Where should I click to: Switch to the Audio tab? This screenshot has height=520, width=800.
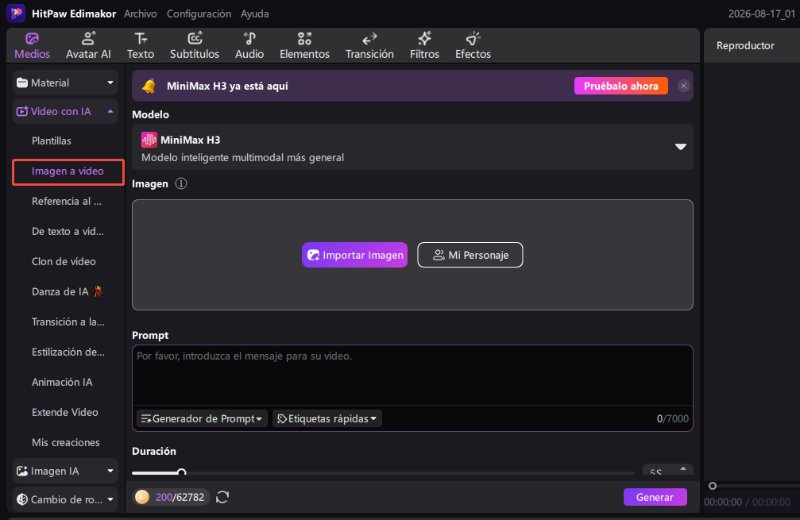[x=249, y=46]
